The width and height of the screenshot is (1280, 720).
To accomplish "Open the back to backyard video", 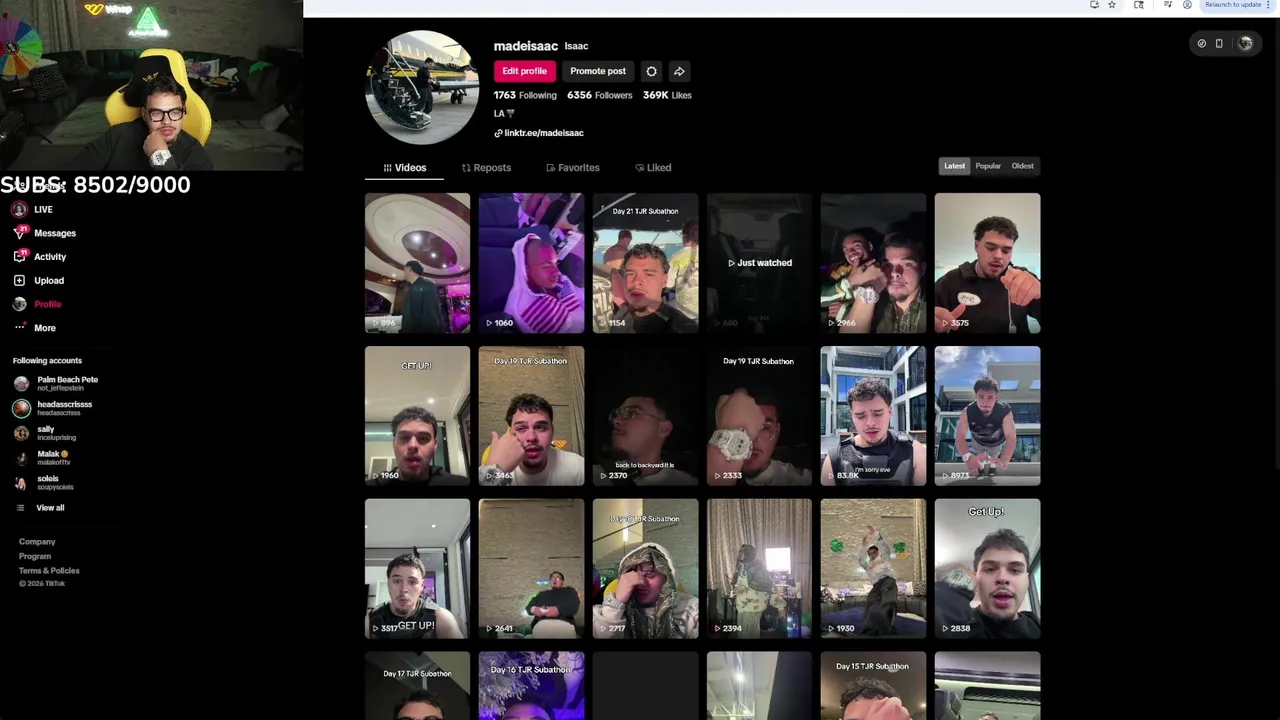I will pos(645,416).
